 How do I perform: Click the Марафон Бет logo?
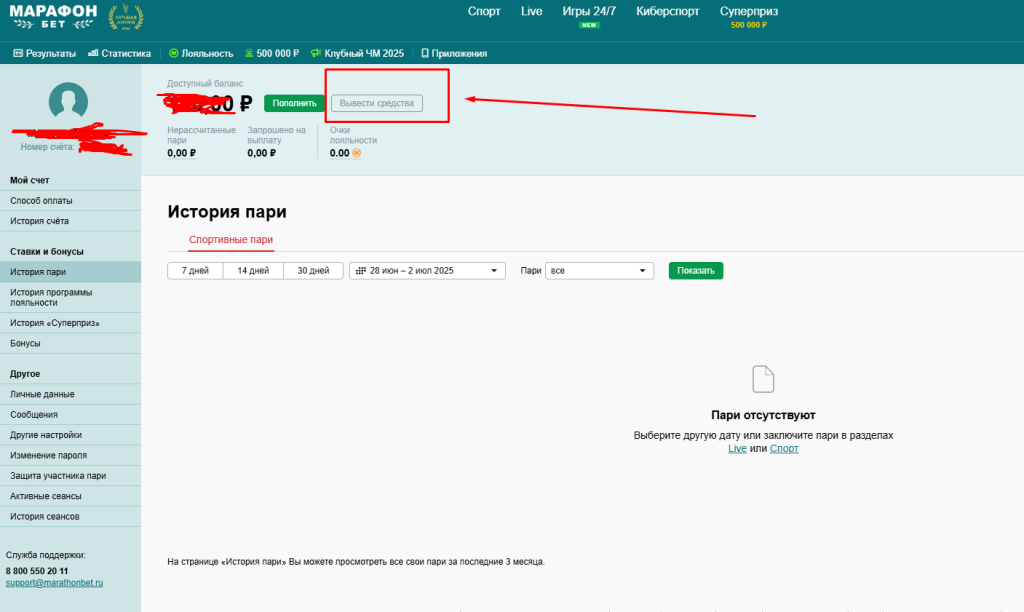pyautogui.click(x=53, y=16)
